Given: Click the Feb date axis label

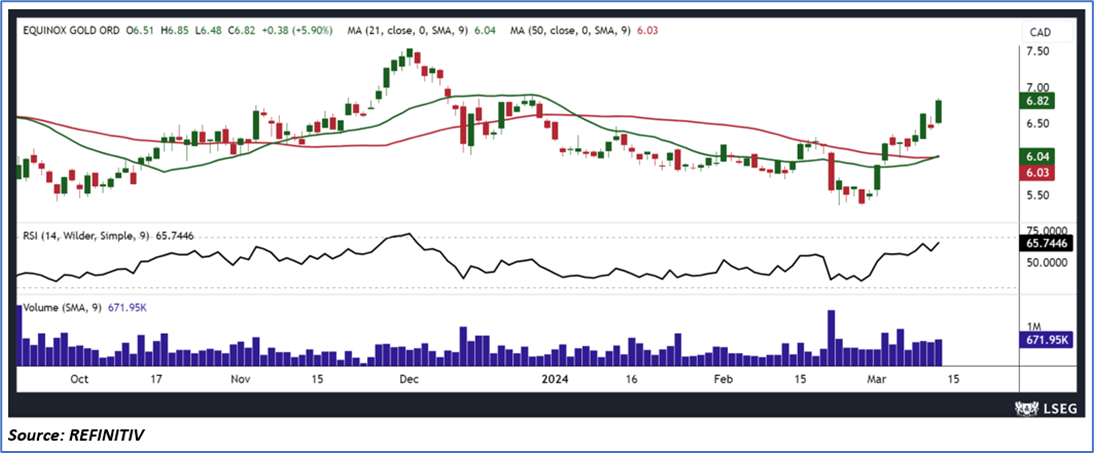Looking at the screenshot, I should pos(724,379).
